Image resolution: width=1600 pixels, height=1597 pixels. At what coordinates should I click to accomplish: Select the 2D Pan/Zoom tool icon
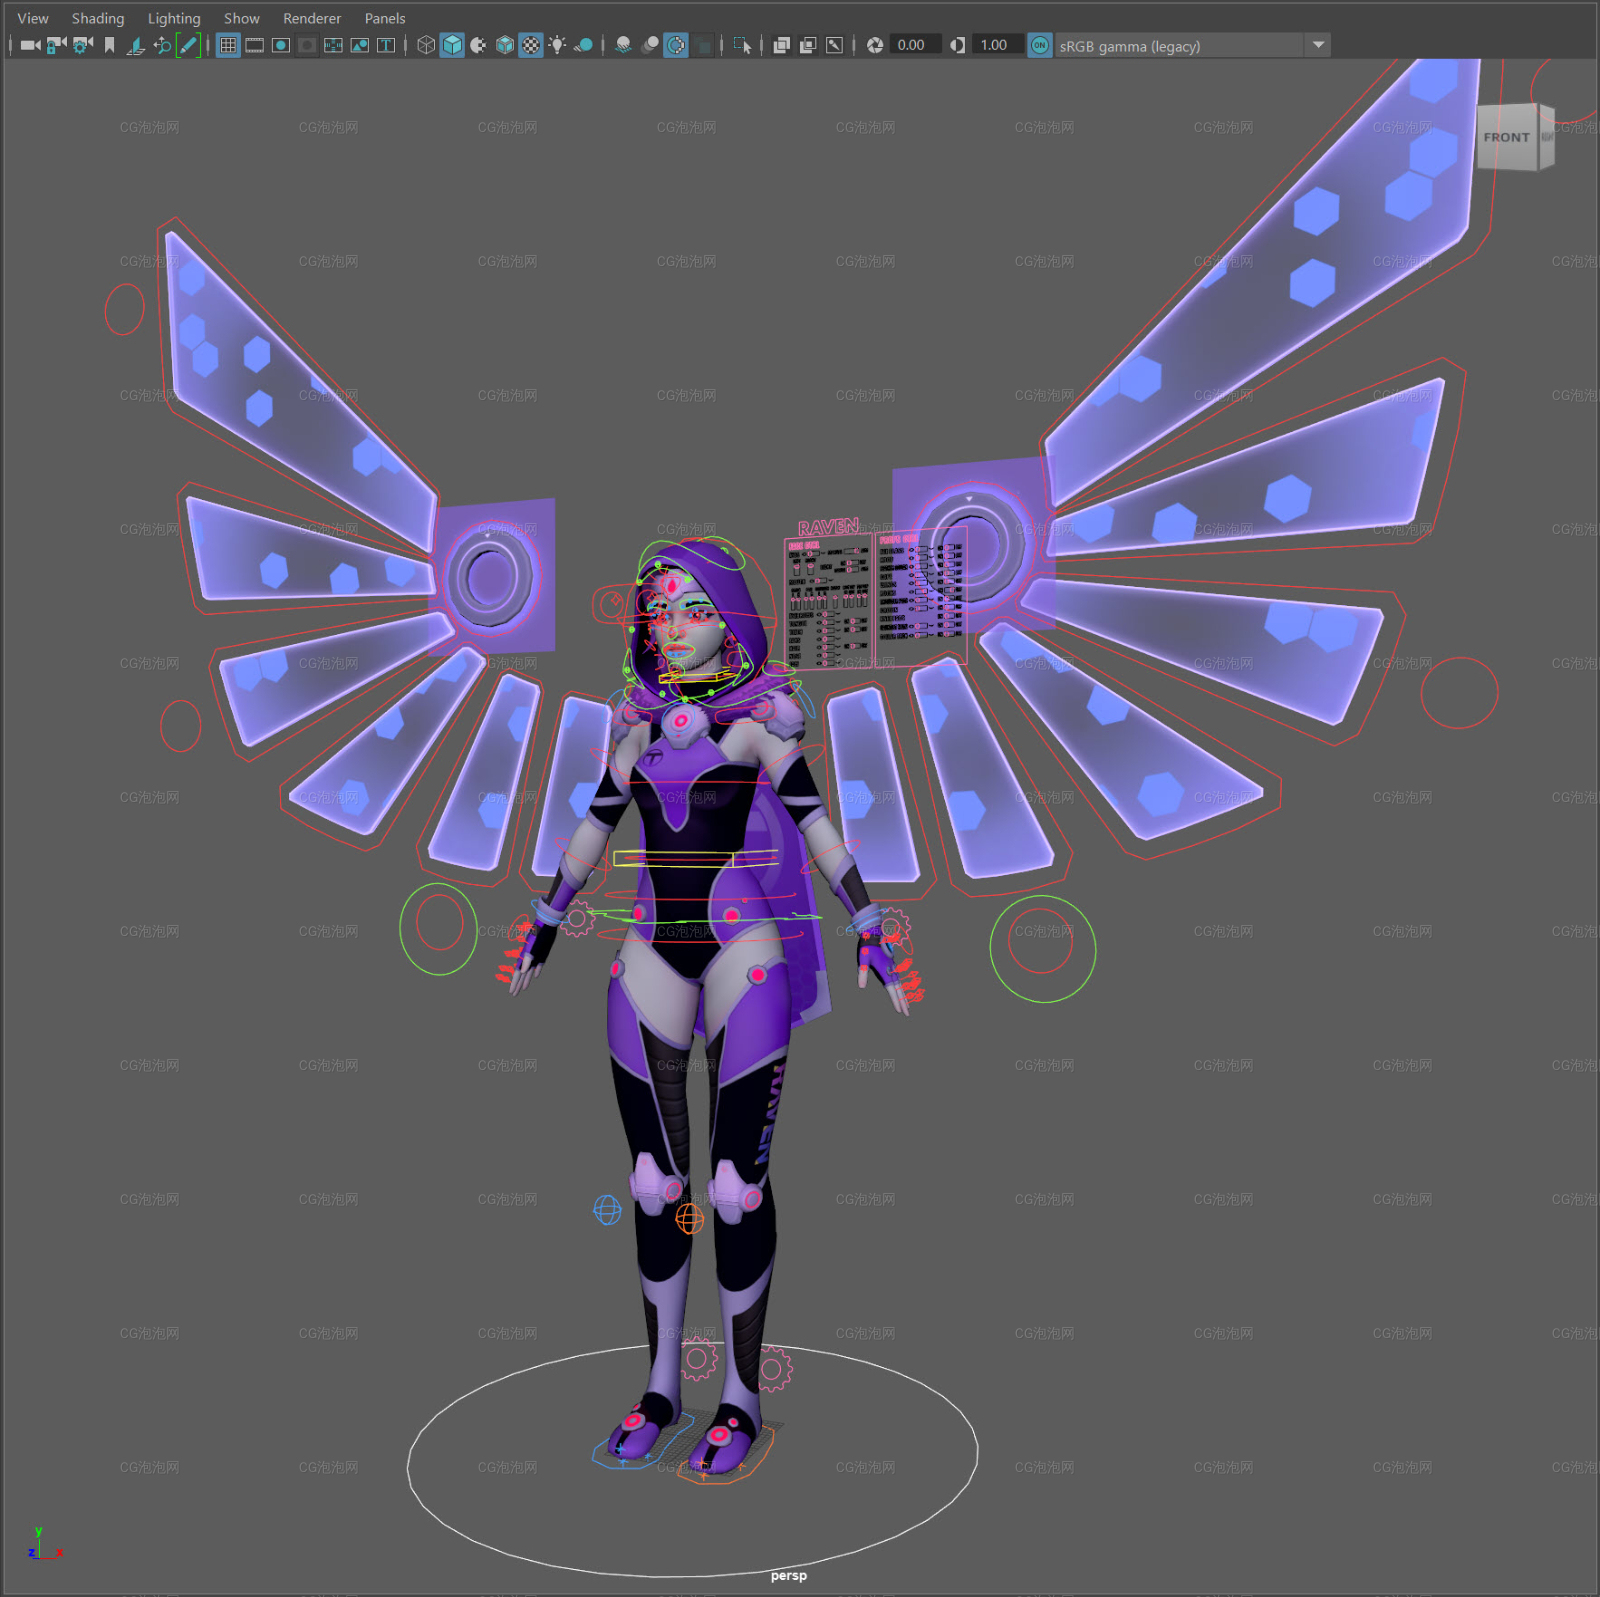click(x=162, y=45)
